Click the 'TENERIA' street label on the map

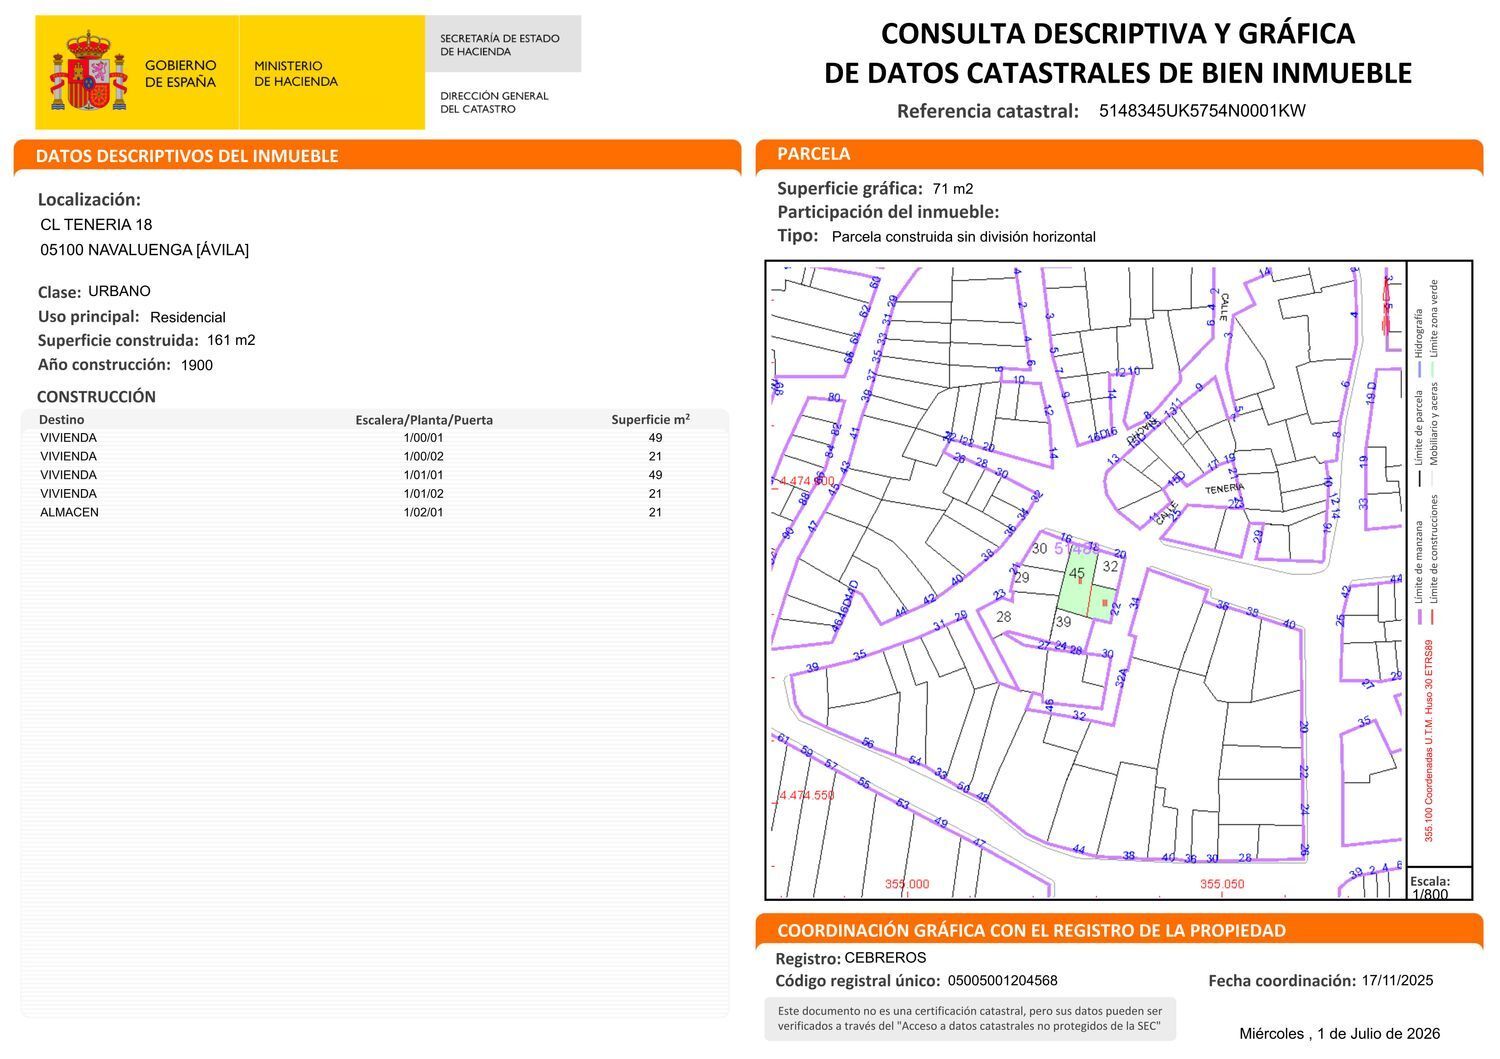coord(1225,489)
